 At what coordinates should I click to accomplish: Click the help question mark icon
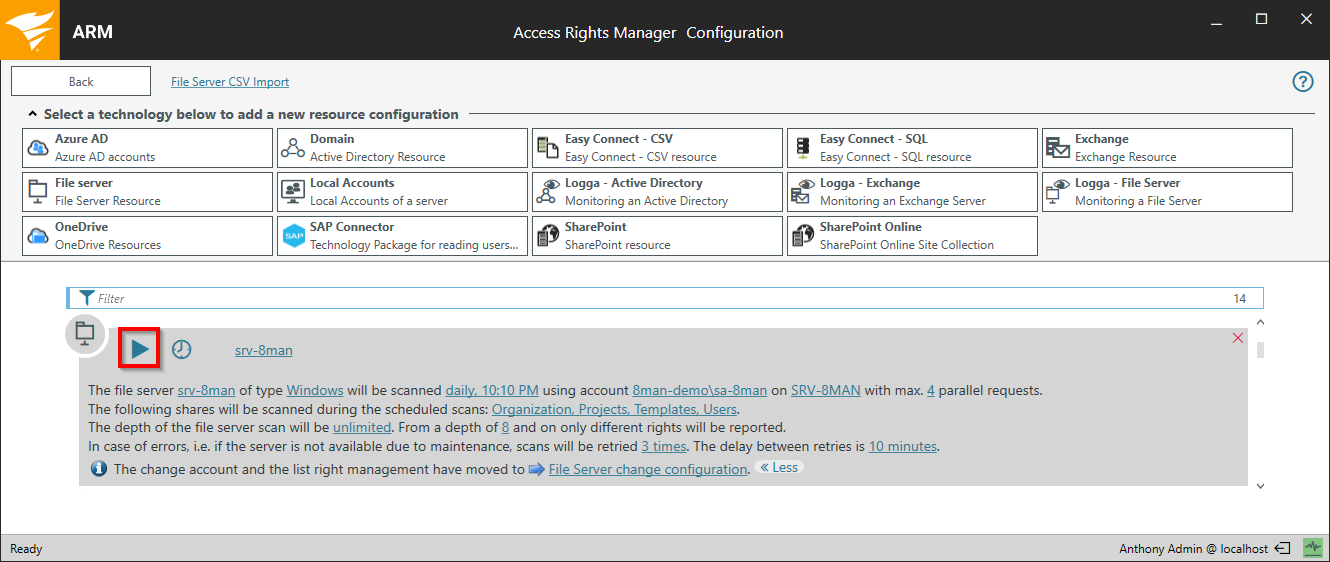1302,82
